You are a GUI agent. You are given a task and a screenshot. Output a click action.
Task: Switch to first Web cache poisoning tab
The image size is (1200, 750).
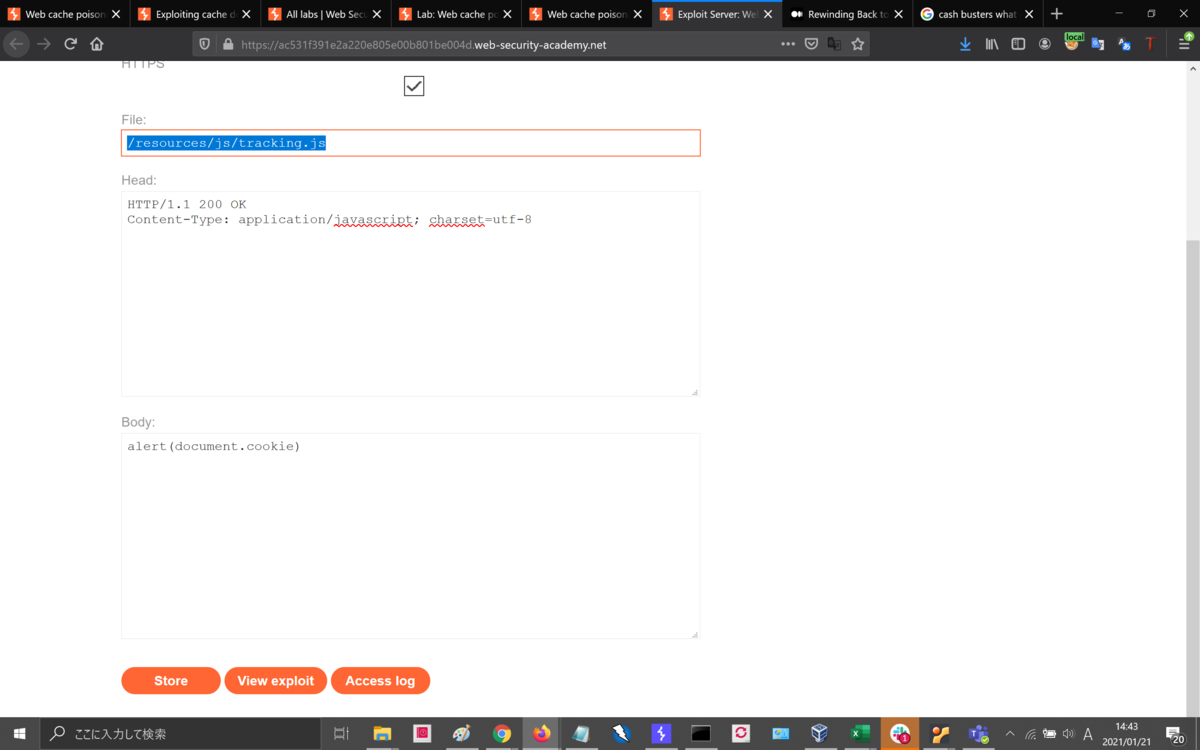63,14
